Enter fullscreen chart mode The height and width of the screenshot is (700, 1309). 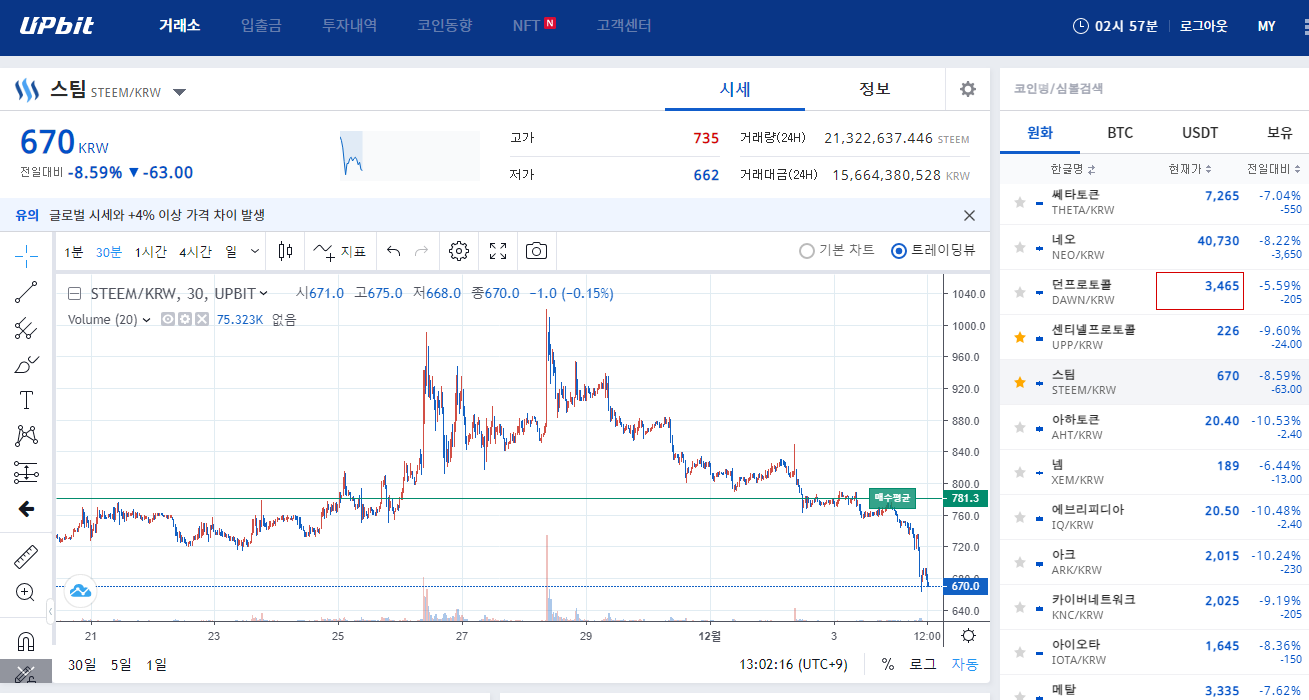point(498,251)
